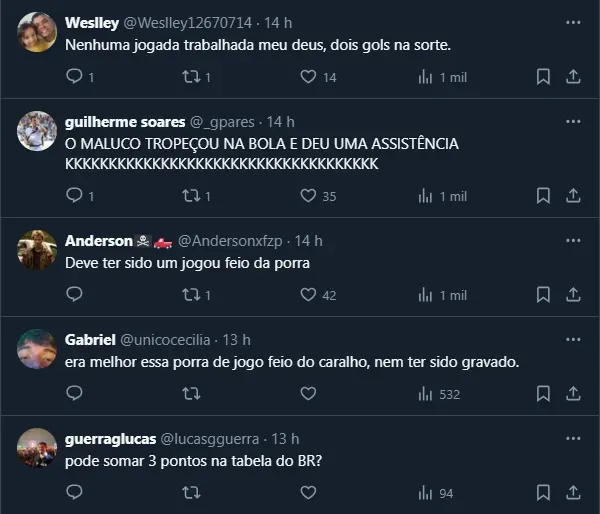This screenshot has width=600, height=514.
Task: Reply to Gabriel's tweet
Action: [74, 394]
